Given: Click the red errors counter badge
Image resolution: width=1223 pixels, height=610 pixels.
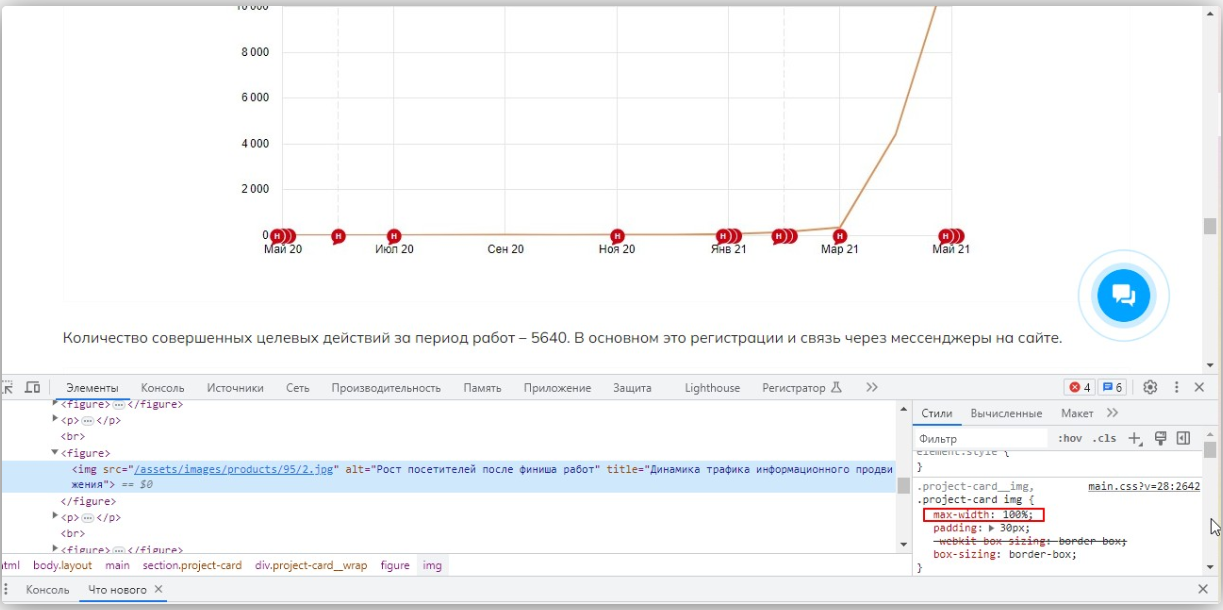Looking at the screenshot, I should click(x=1080, y=387).
